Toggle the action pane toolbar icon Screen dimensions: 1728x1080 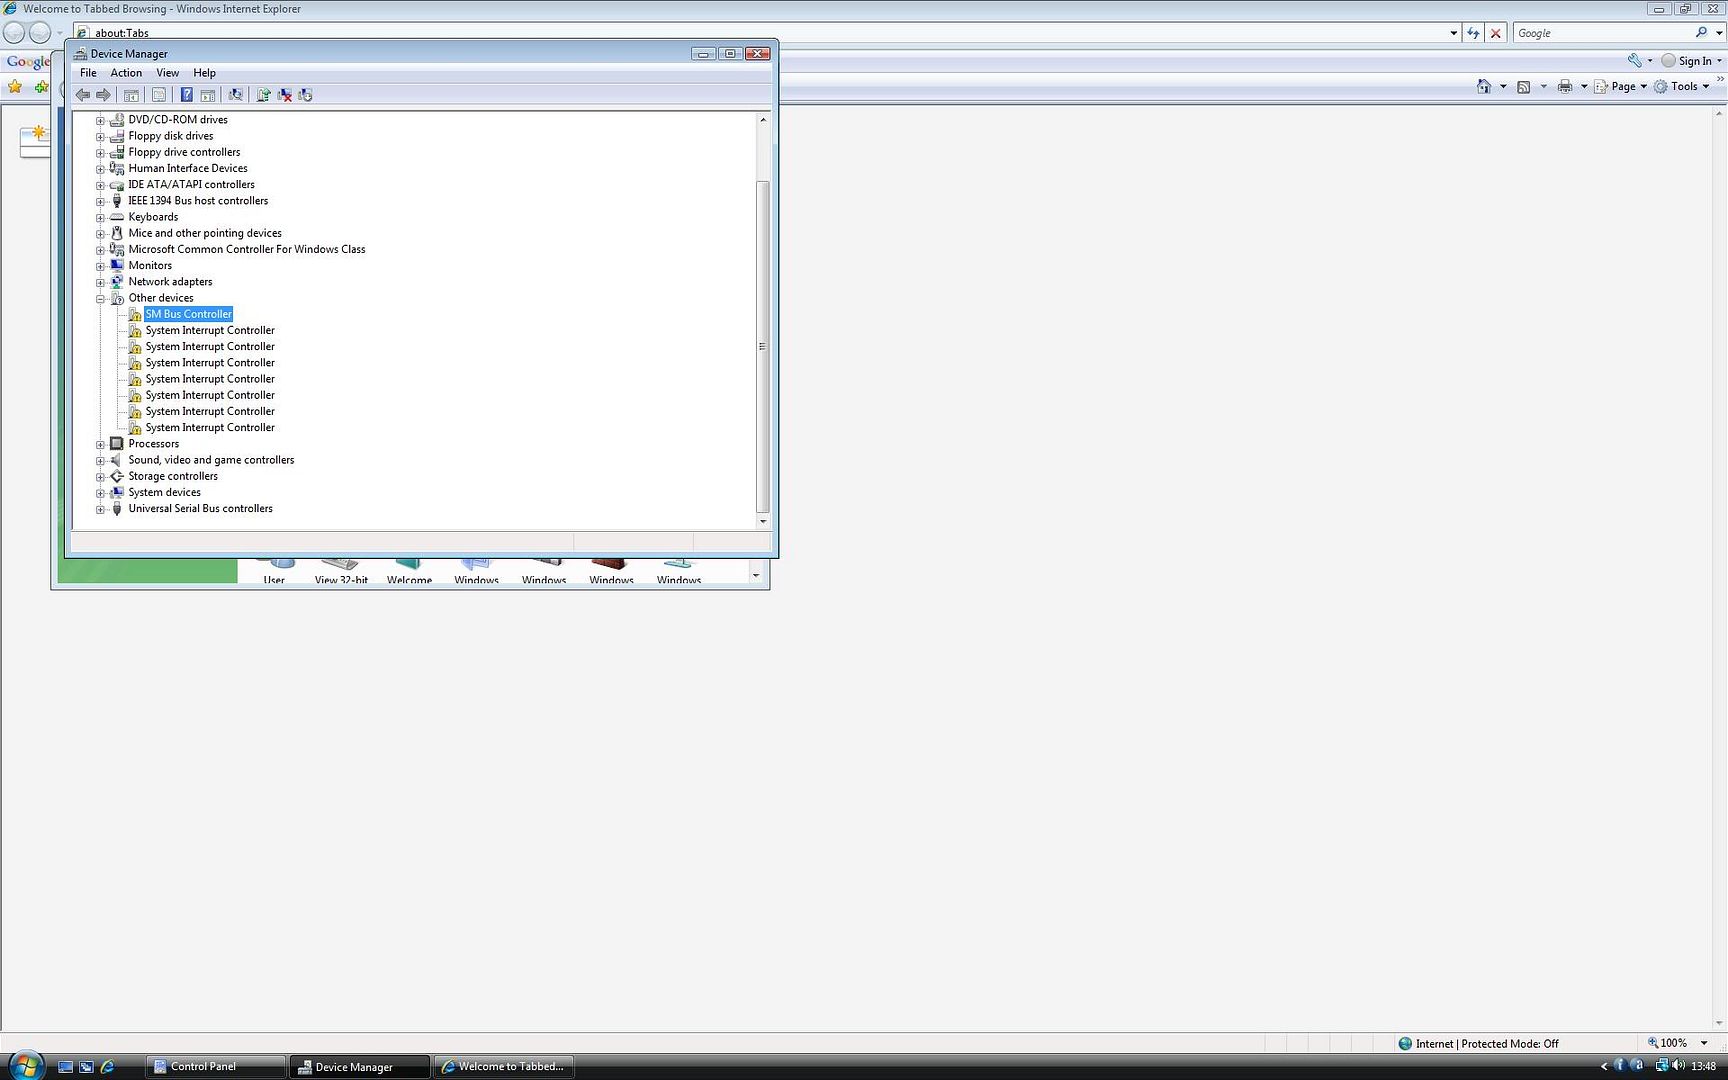(x=208, y=95)
